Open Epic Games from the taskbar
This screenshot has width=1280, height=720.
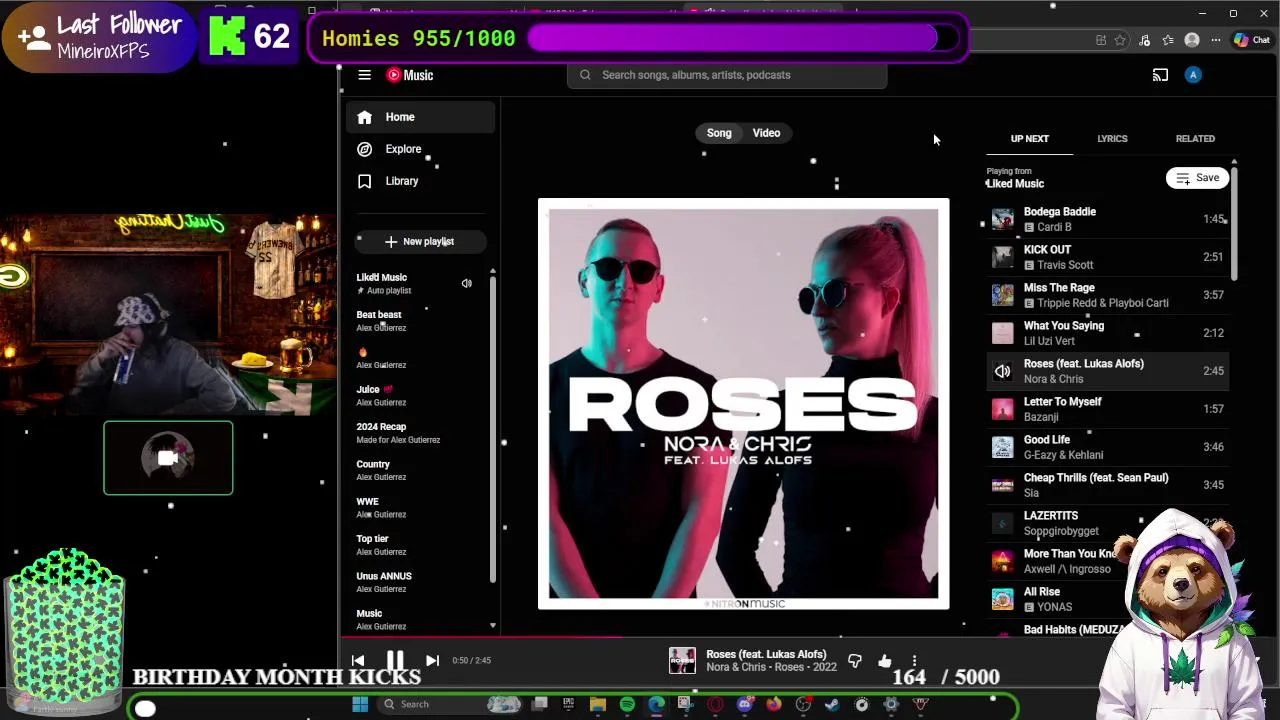(x=568, y=704)
